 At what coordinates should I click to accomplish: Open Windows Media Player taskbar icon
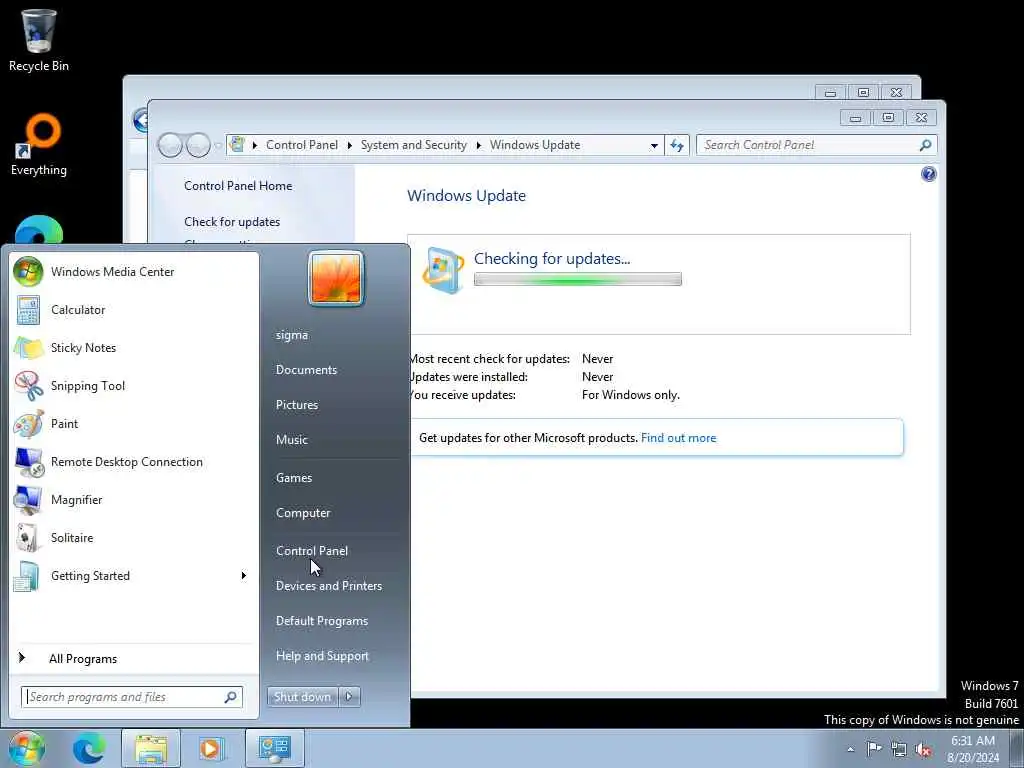coord(211,748)
